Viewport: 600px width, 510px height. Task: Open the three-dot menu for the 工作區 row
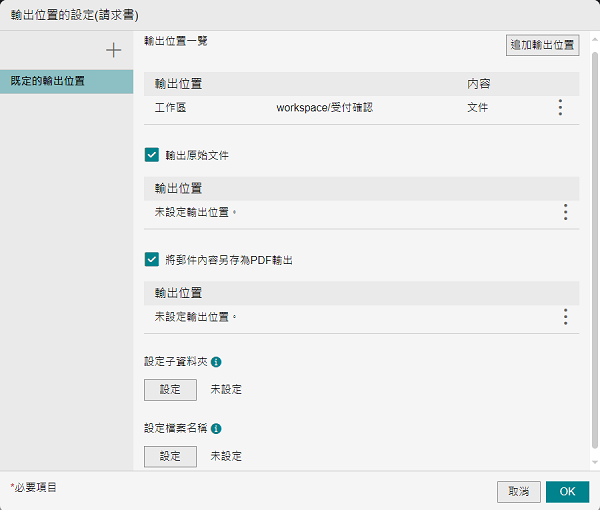(x=560, y=107)
